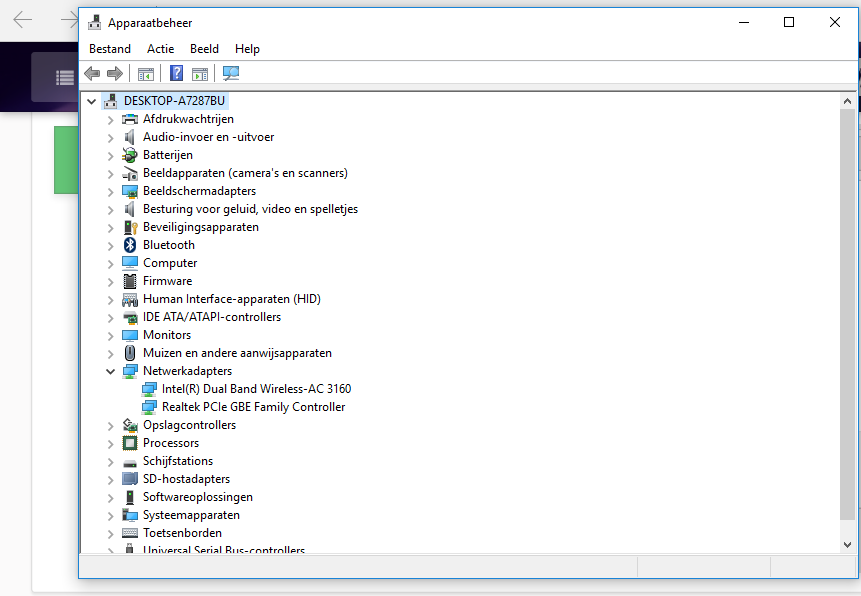861x596 pixels.
Task: Click the vertical scrollbar thumb
Action: 847,314
